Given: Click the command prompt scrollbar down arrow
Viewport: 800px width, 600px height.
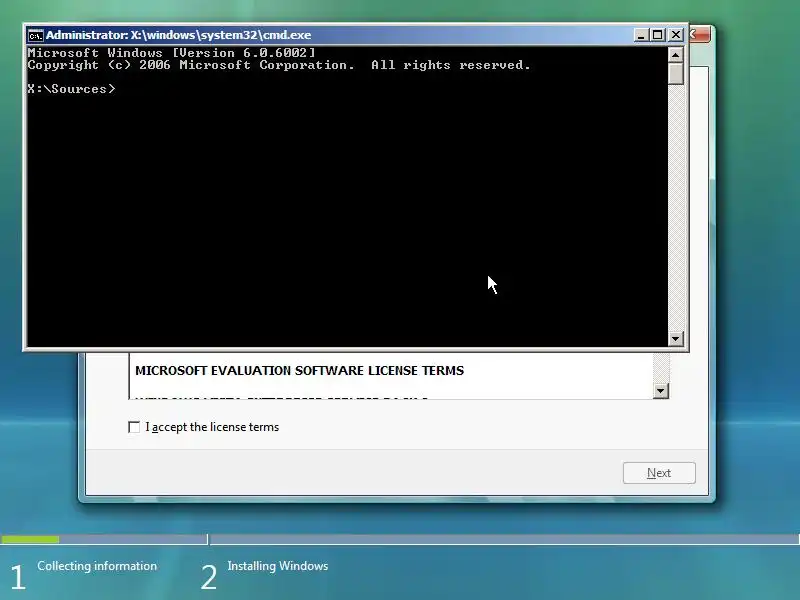Looking at the screenshot, I should 676,338.
